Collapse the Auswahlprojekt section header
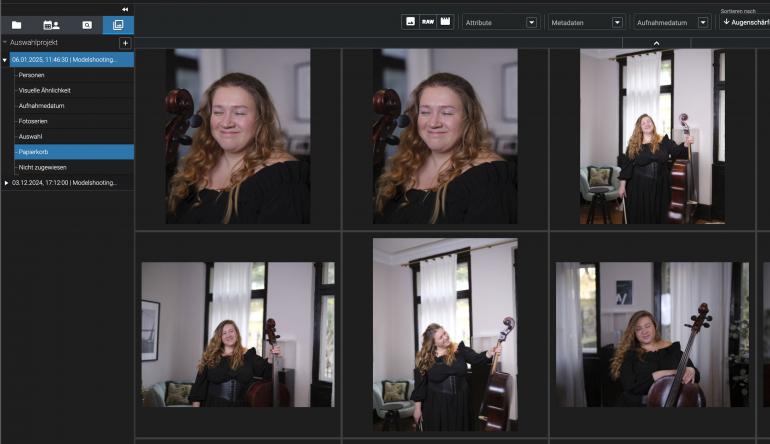 4,42
